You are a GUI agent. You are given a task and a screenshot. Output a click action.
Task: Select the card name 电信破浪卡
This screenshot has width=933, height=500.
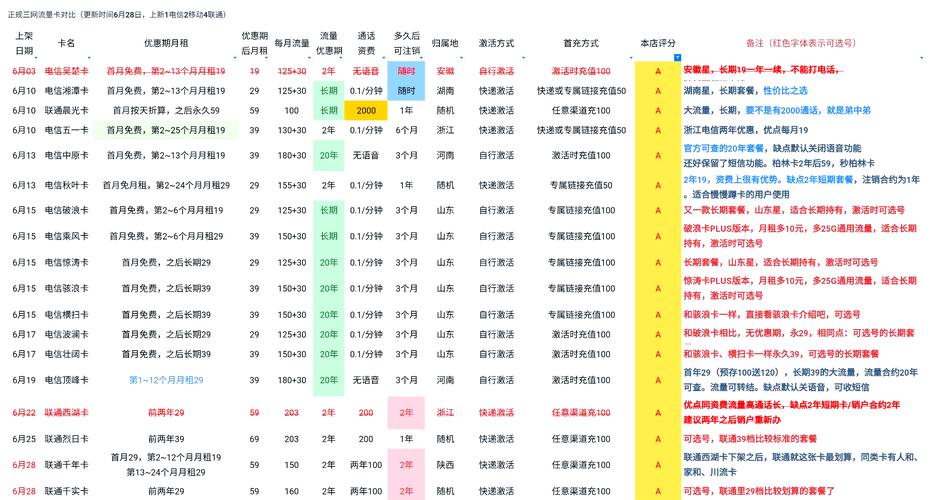tap(67, 210)
